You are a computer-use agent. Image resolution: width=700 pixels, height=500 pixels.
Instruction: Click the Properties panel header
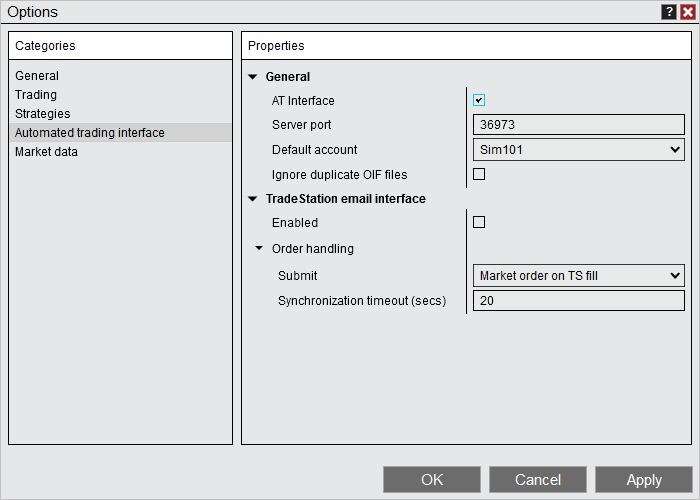click(x=466, y=46)
